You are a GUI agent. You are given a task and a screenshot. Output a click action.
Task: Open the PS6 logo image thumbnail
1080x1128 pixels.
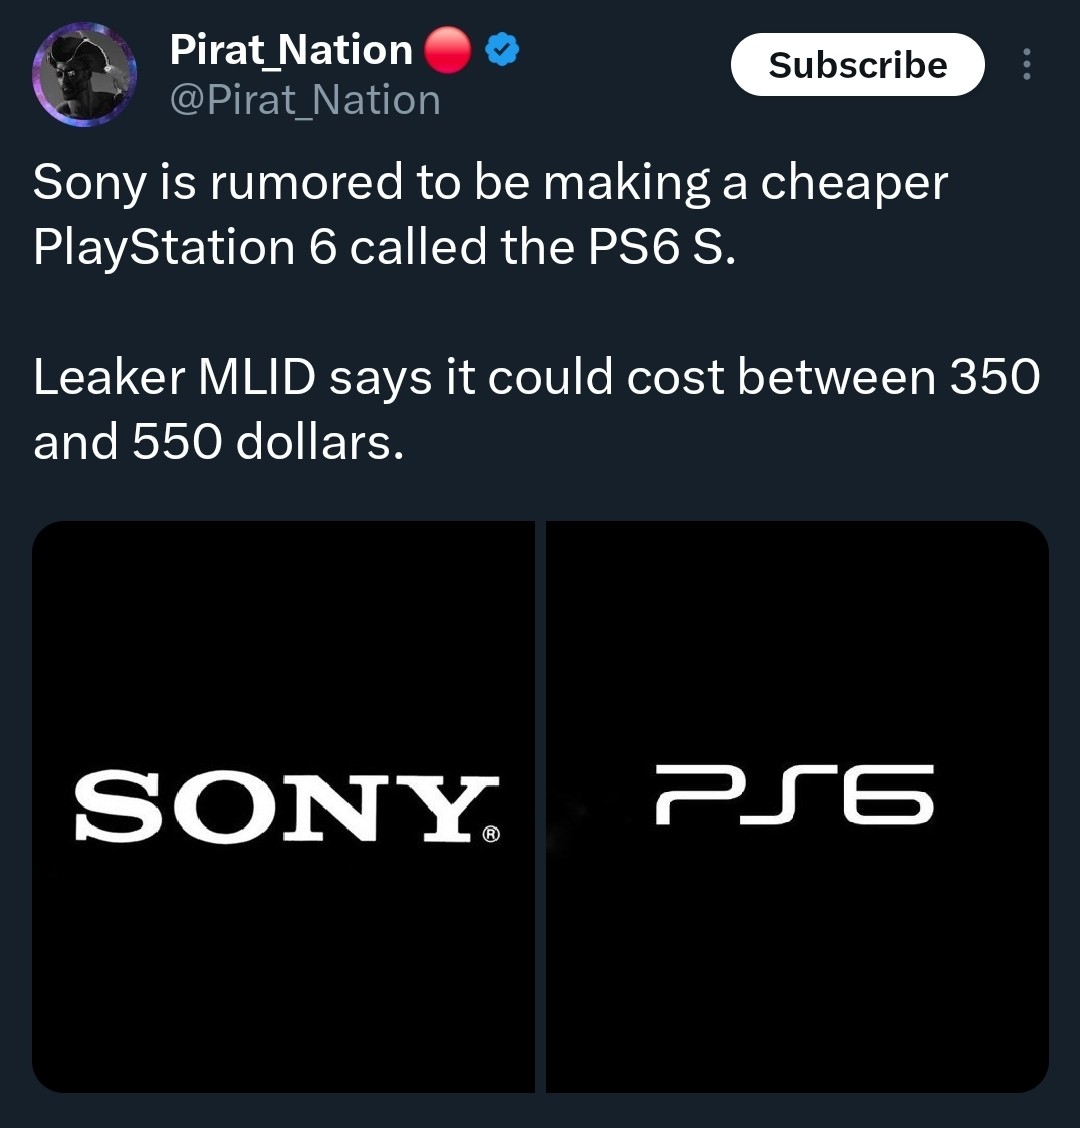click(x=797, y=950)
